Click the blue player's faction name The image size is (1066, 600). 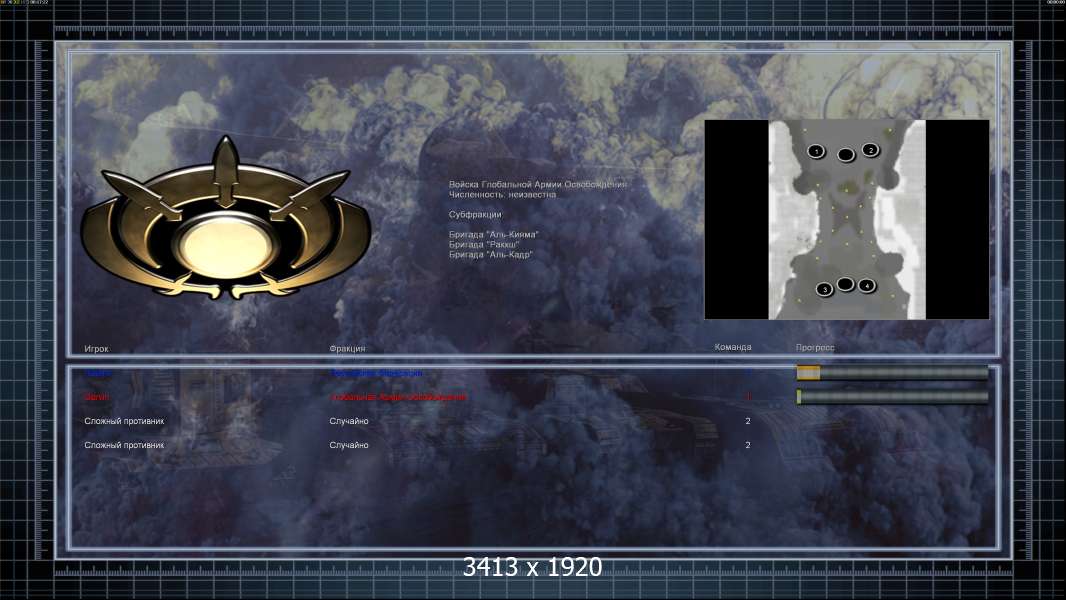pos(376,373)
